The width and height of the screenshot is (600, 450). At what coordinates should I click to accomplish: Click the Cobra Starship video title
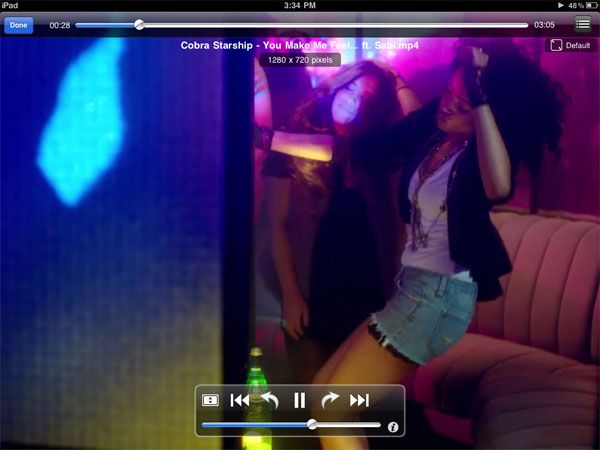point(300,46)
